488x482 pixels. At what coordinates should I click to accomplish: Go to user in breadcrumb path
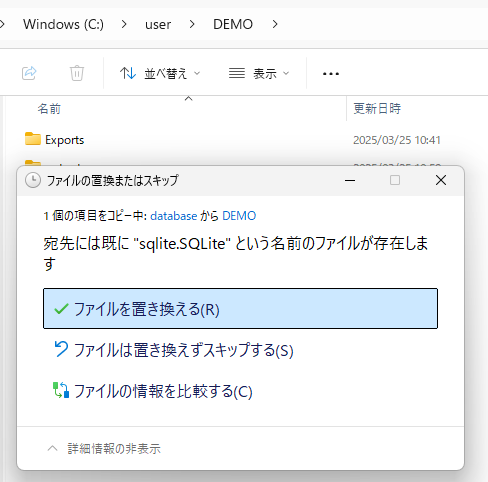point(158,24)
